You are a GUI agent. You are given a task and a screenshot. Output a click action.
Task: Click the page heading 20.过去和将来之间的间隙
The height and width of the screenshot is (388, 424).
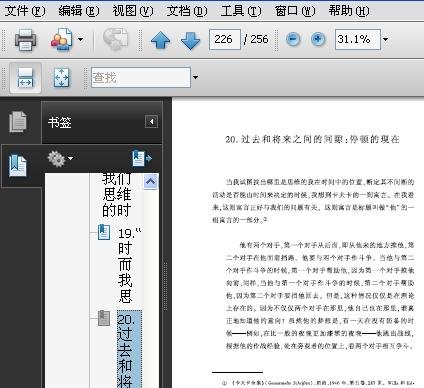click(x=312, y=139)
